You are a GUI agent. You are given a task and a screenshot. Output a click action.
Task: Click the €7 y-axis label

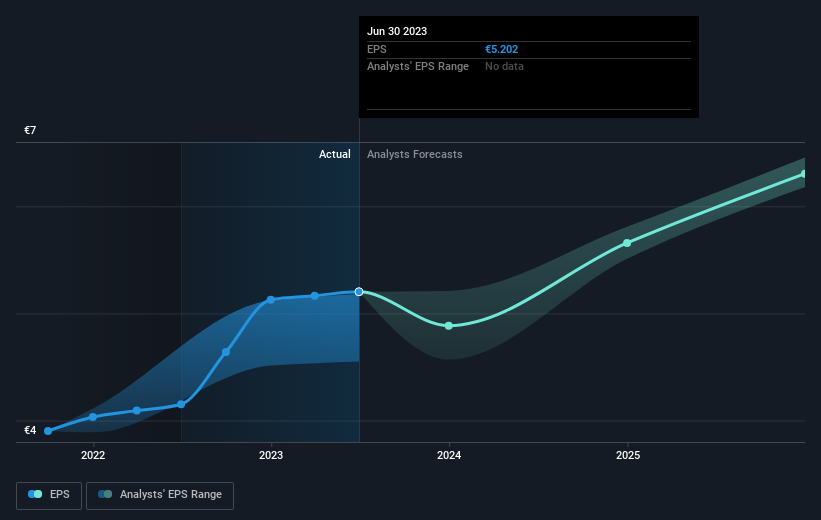30,130
